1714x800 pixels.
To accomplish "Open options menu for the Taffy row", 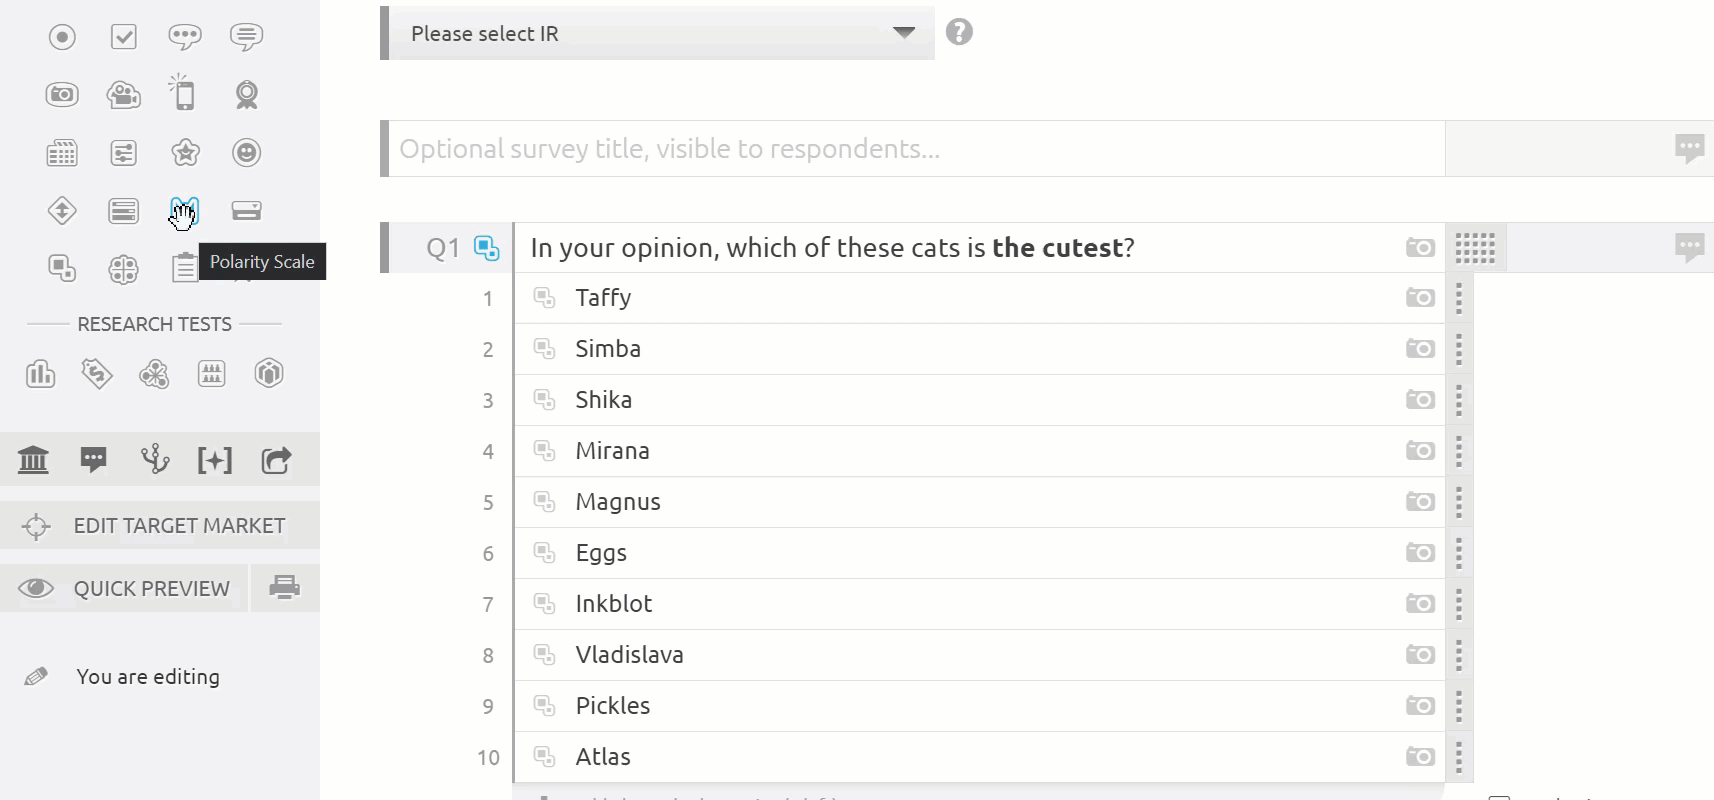I will pyautogui.click(x=1459, y=298).
